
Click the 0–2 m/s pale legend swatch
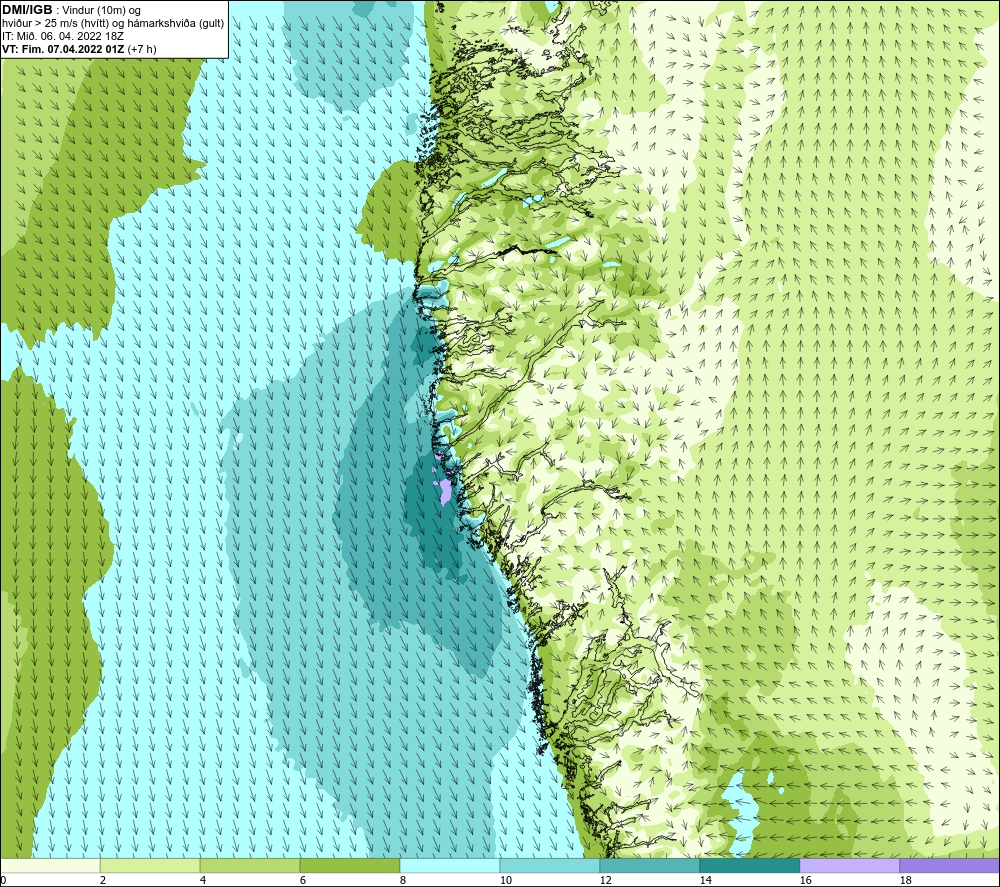[50, 866]
